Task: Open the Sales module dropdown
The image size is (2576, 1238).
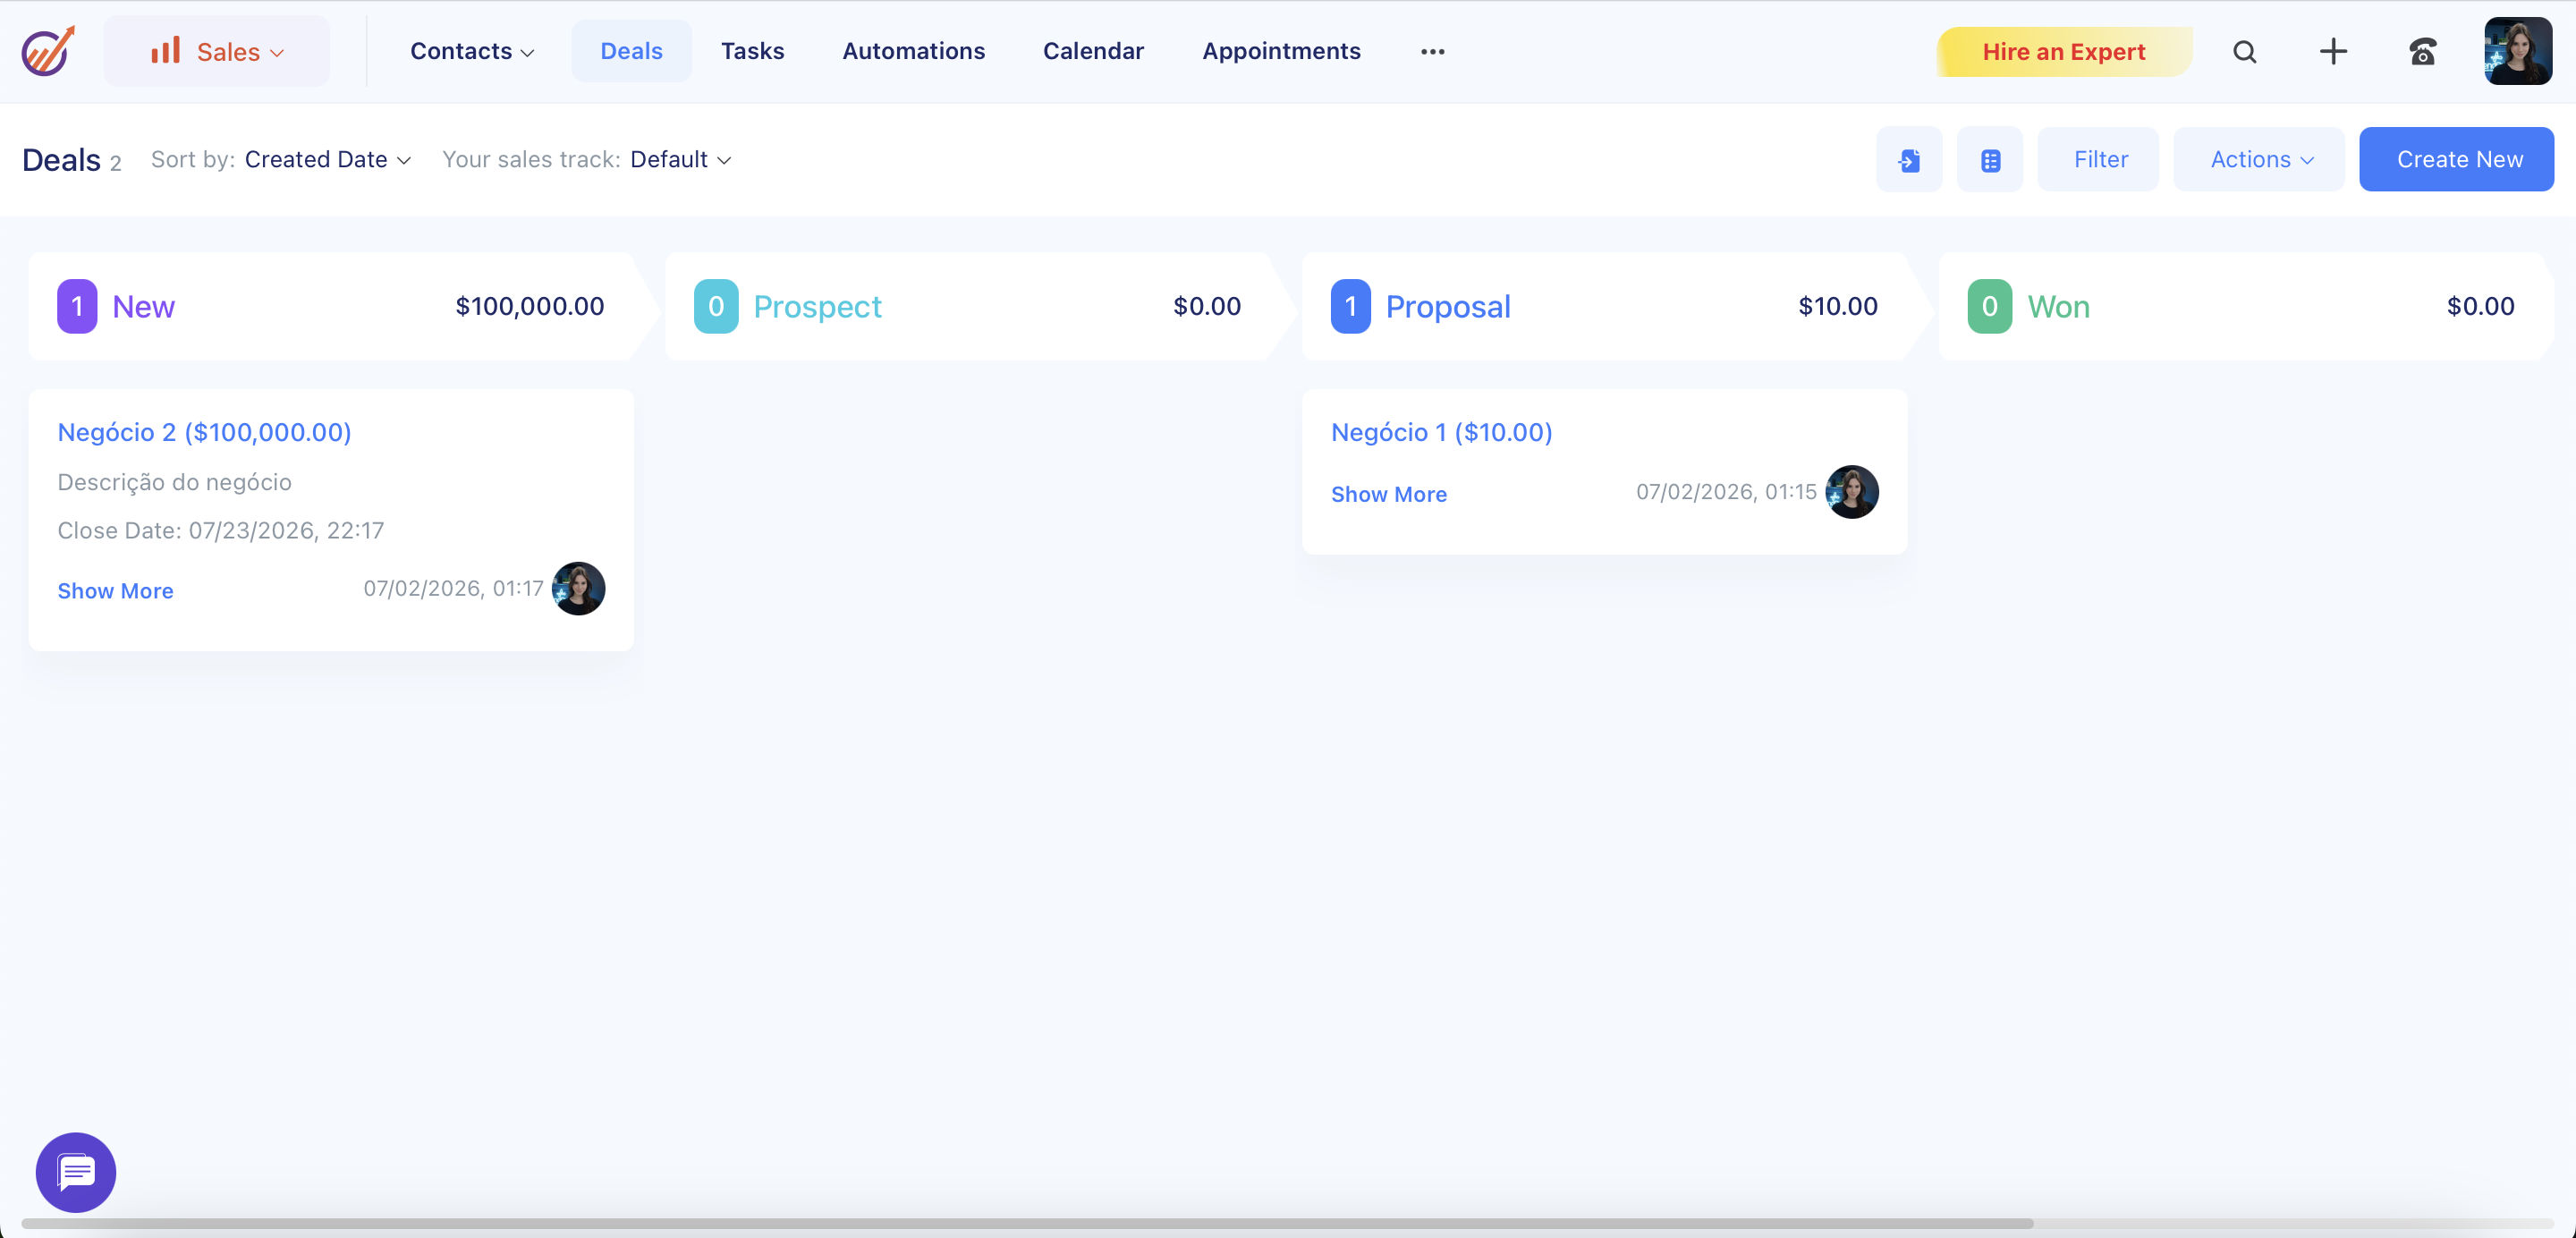Action: pyautogui.click(x=217, y=51)
